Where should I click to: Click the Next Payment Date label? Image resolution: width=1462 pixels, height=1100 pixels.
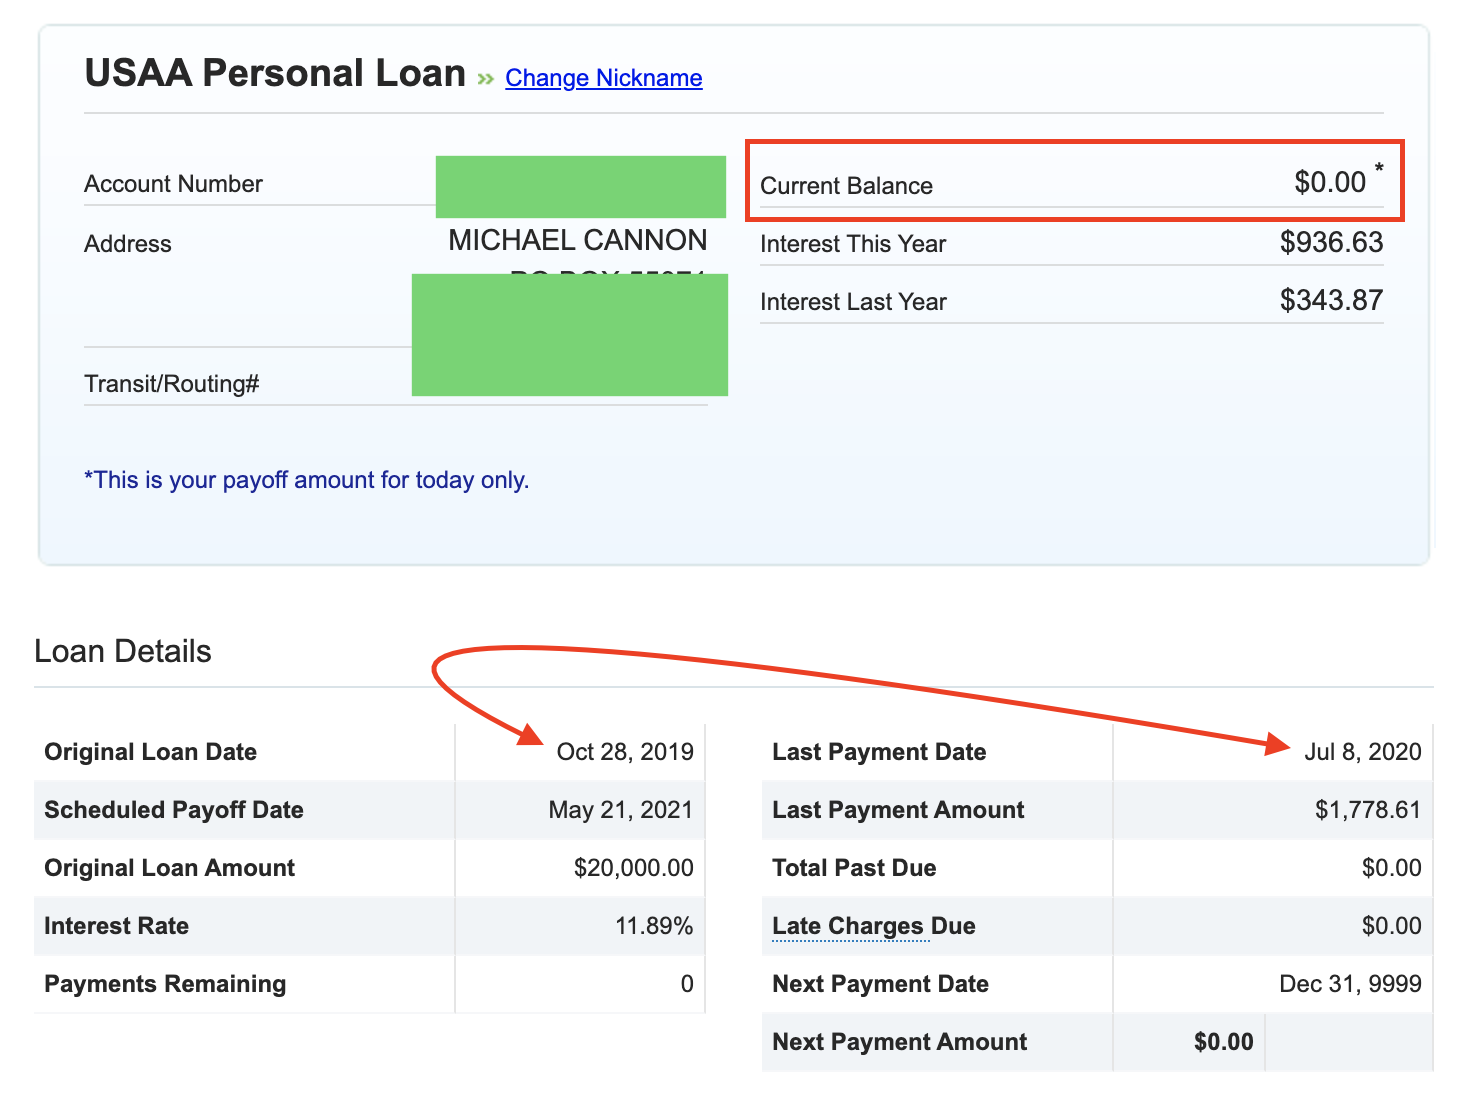pyautogui.click(x=880, y=984)
